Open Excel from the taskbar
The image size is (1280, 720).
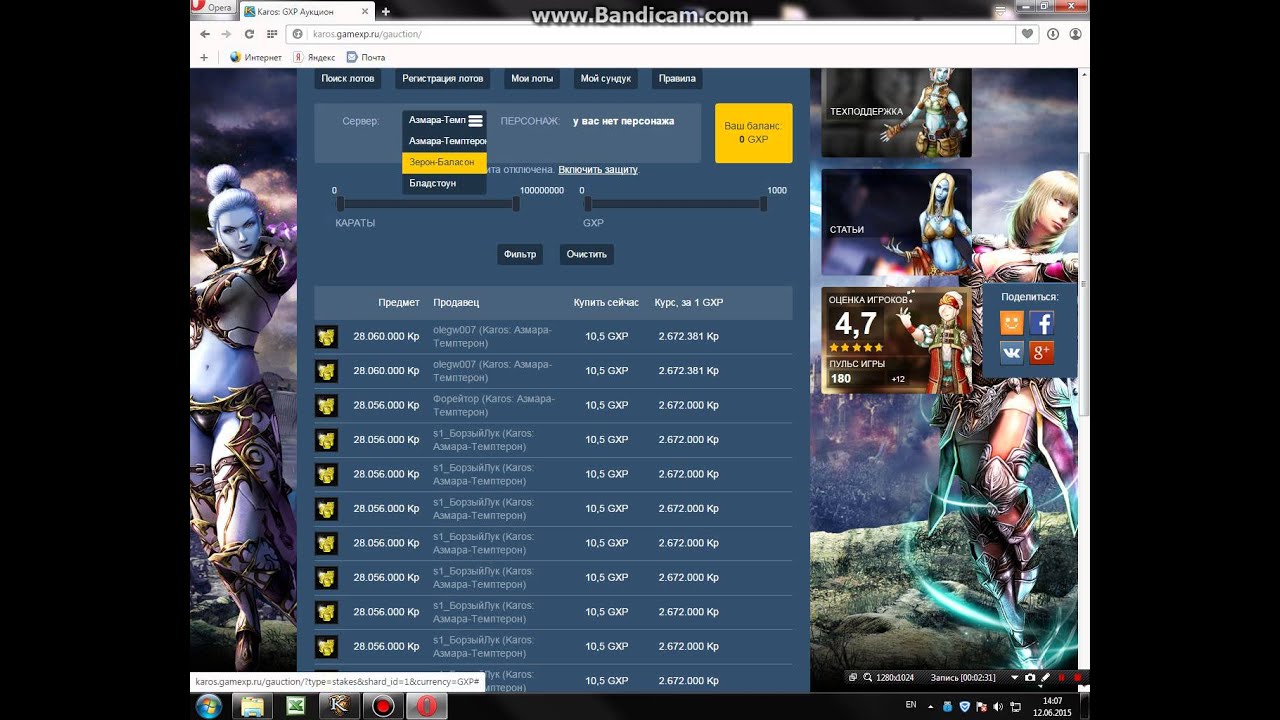pos(296,706)
